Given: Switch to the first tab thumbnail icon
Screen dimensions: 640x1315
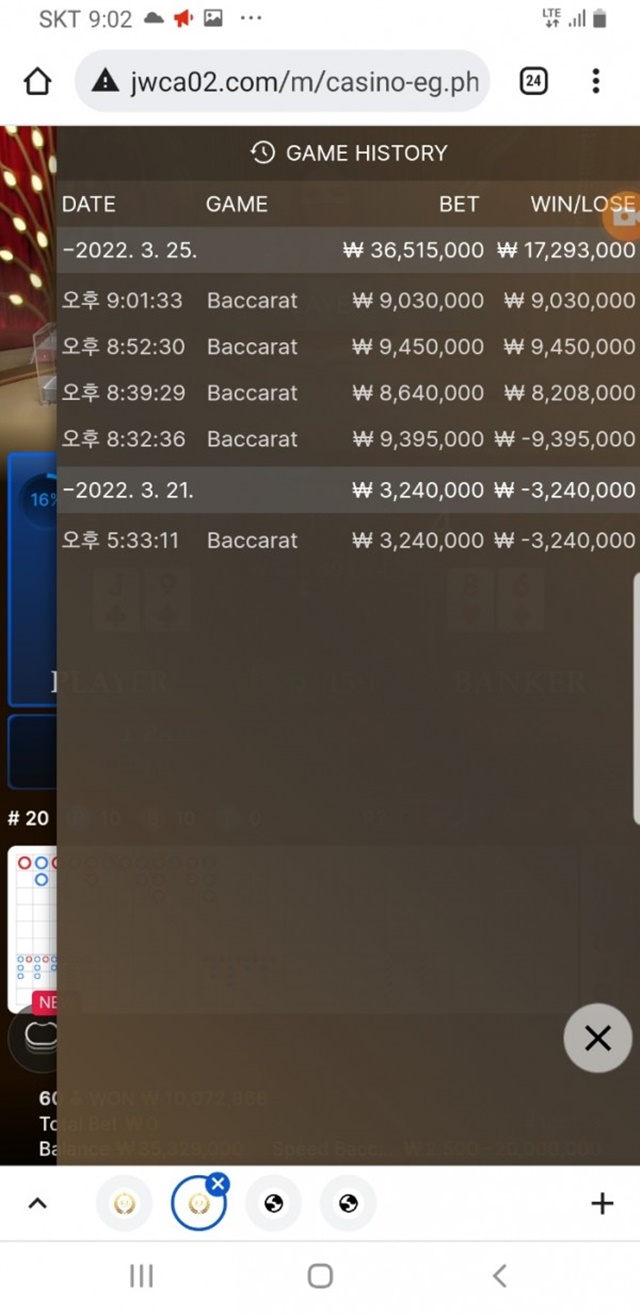Looking at the screenshot, I should 124,1203.
